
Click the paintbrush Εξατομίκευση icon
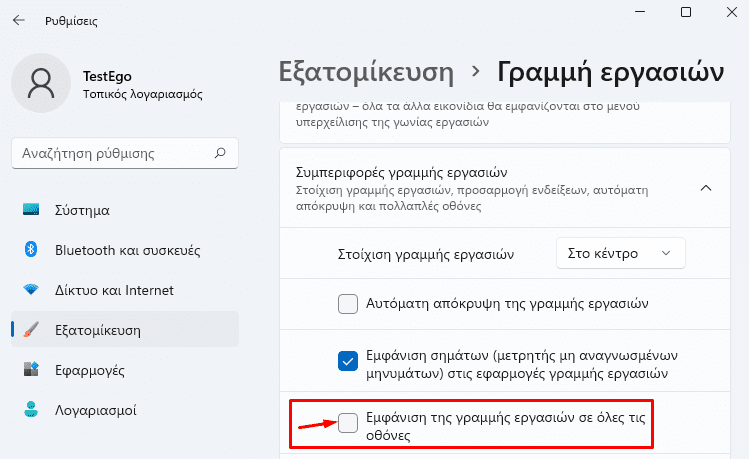(31, 329)
